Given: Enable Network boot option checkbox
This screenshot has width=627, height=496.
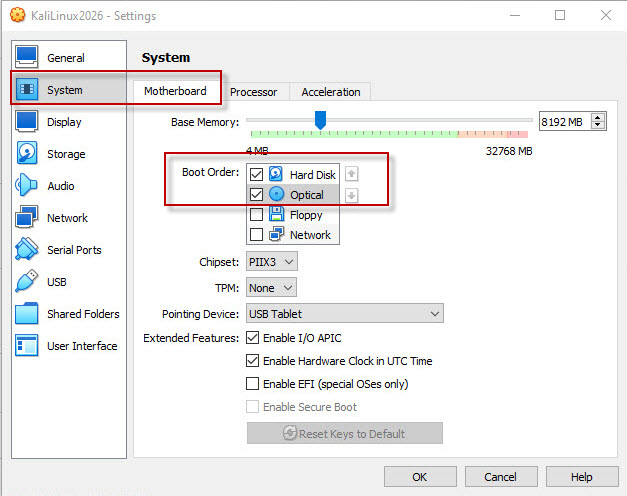Looking at the screenshot, I should [x=256, y=234].
